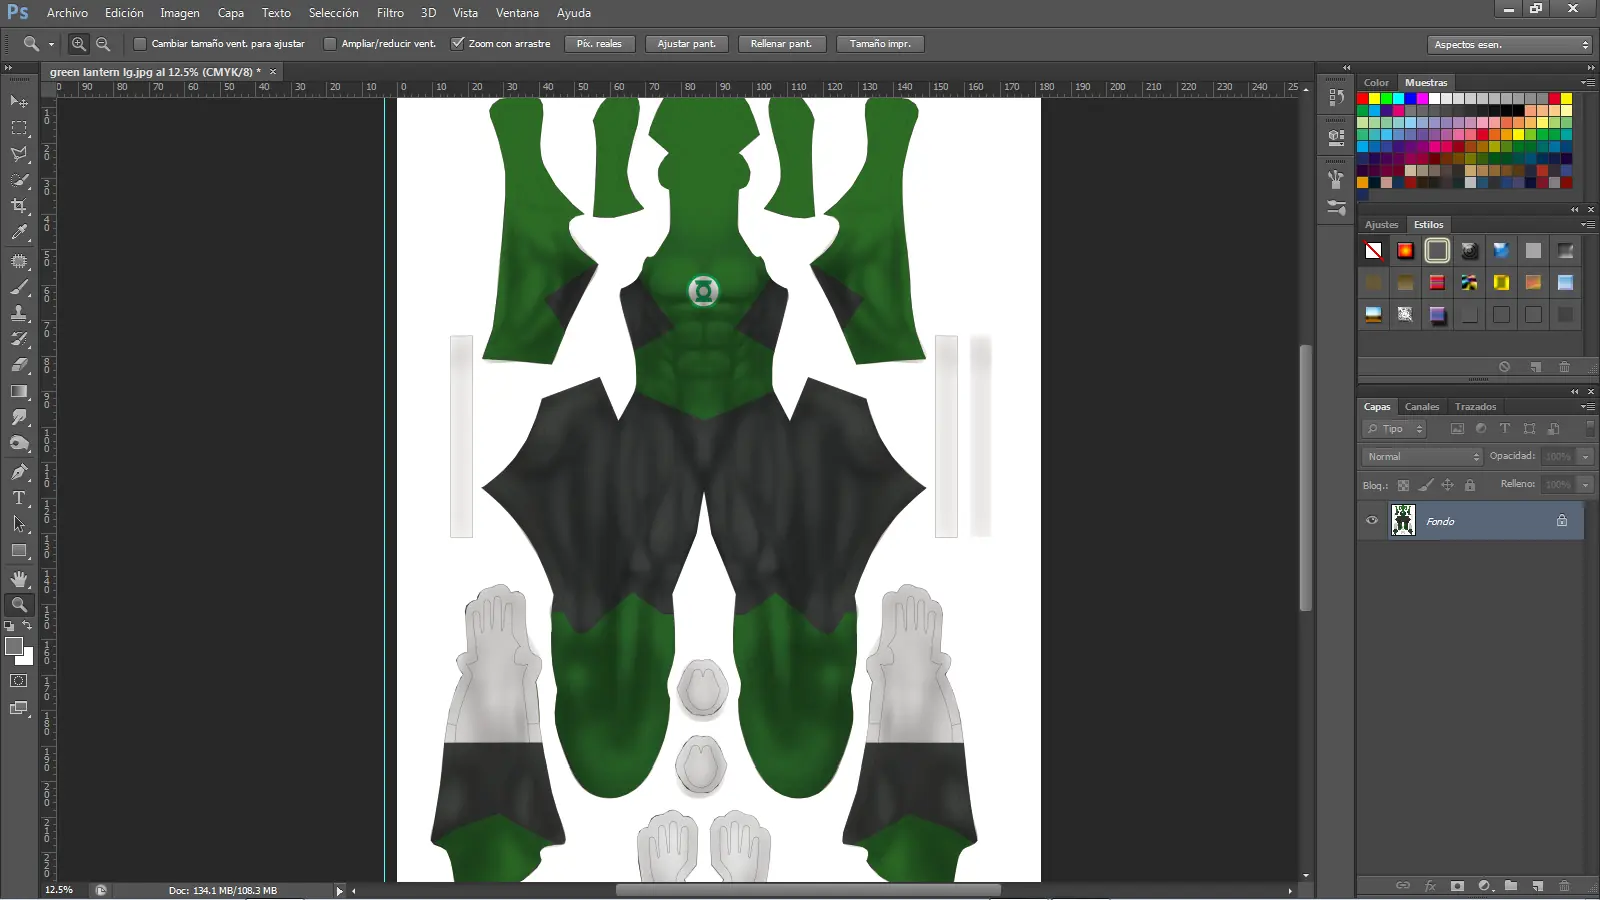Select the Polygonal Lasso tool
The height and width of the screenshot is (900, 1600).
pos(19,154)
